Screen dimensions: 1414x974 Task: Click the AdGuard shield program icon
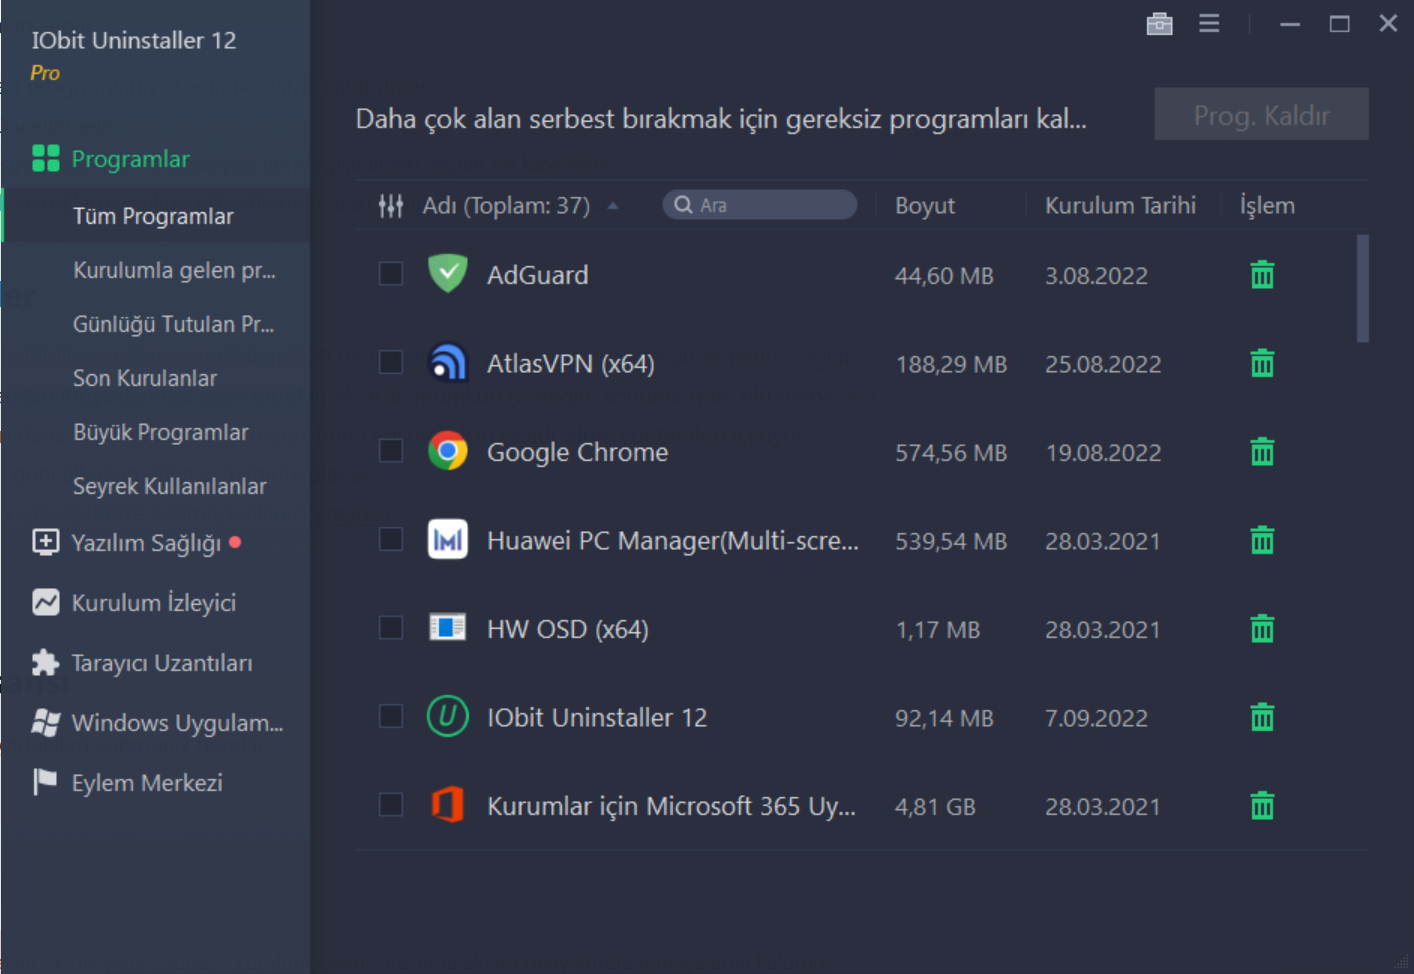[448, 273]
